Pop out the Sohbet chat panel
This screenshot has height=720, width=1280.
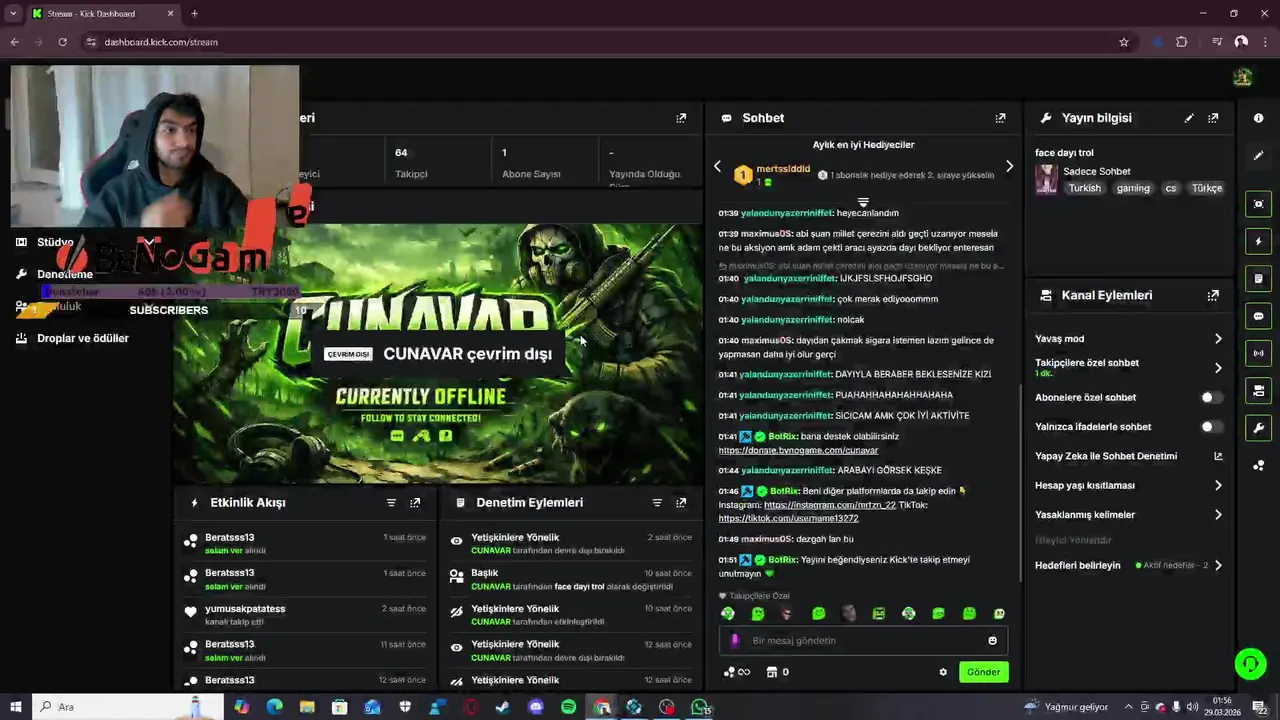pos(1000,118)
